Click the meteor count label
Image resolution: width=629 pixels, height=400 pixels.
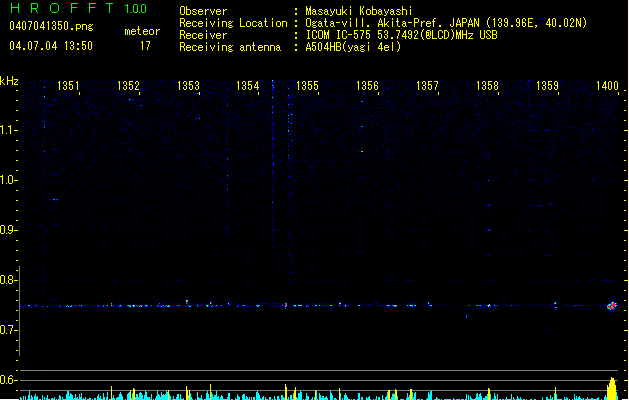tap(142, 31)
